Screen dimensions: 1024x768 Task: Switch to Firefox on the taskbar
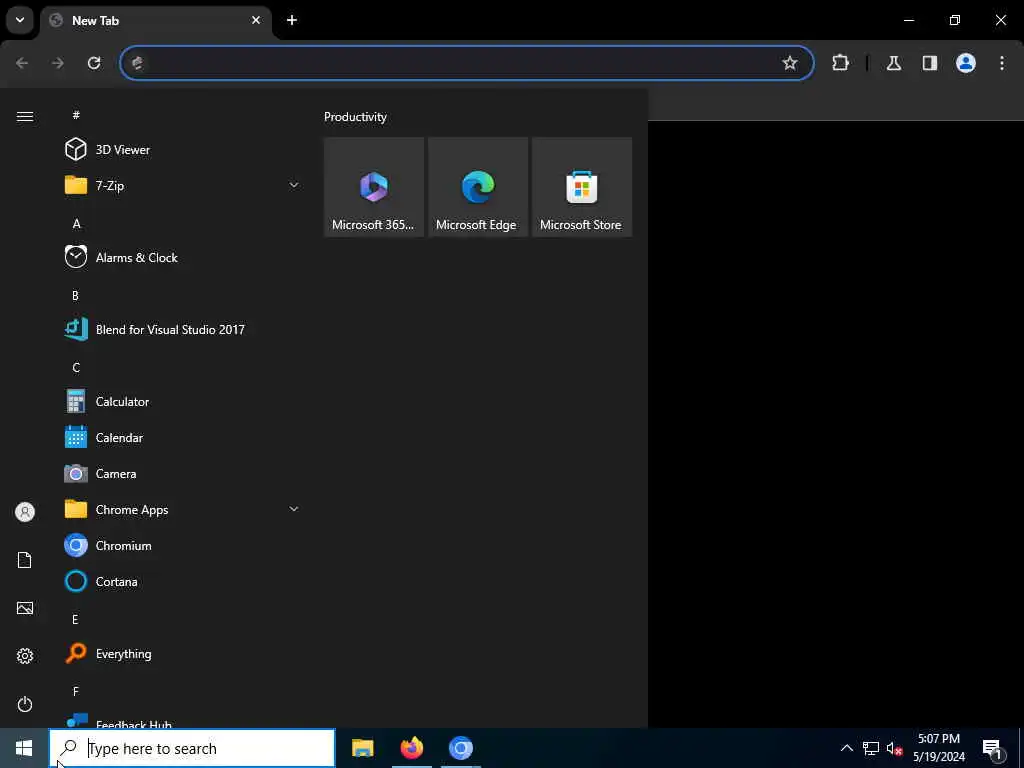[x=411, y=748]
